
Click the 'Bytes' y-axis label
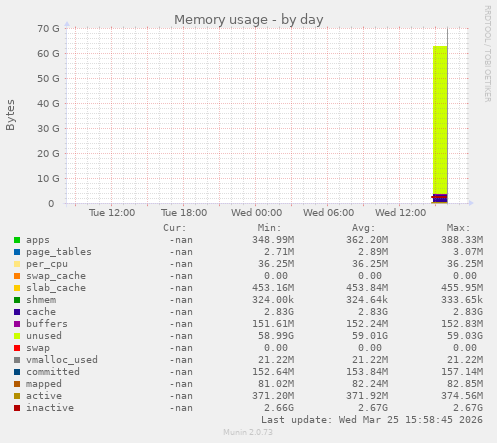10,115
